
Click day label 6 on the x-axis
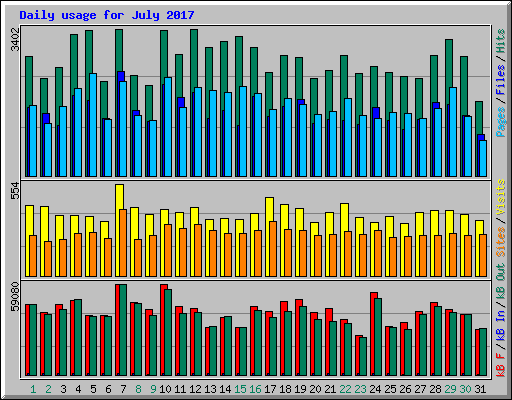pyautogui.click(x=108, y=389)
